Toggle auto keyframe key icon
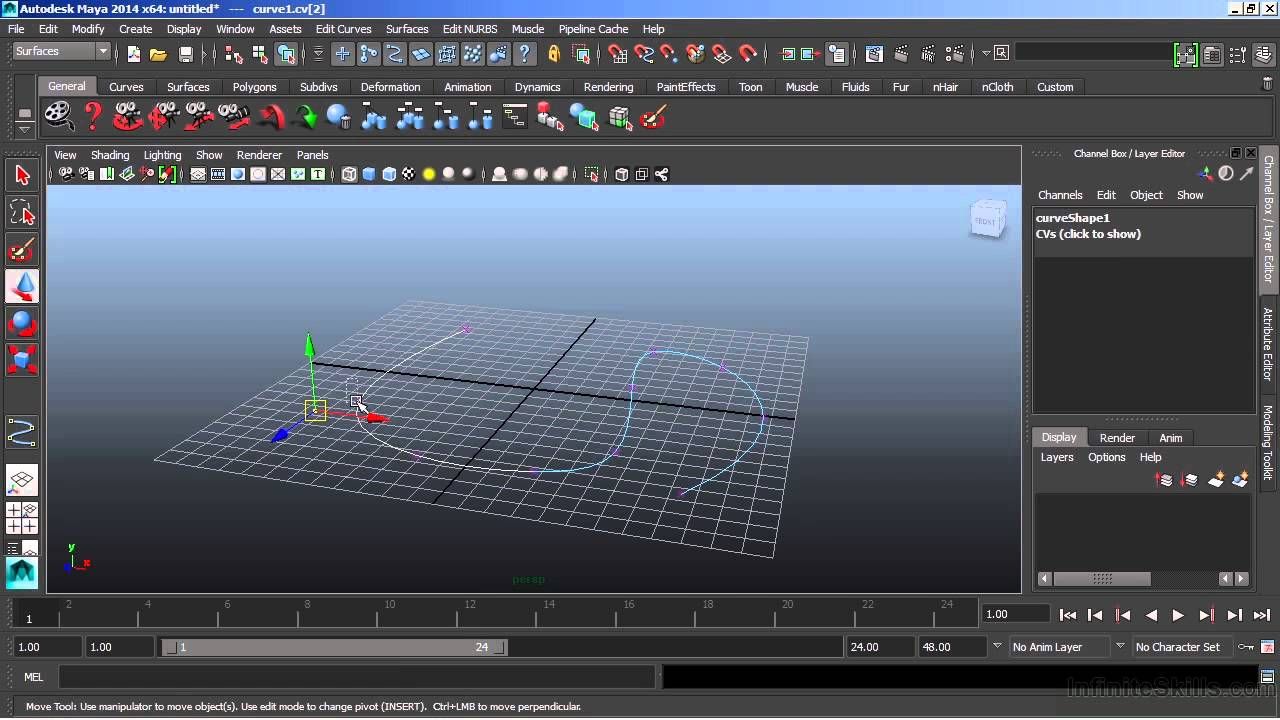1280x720 pixels. tap(1246, 647)
